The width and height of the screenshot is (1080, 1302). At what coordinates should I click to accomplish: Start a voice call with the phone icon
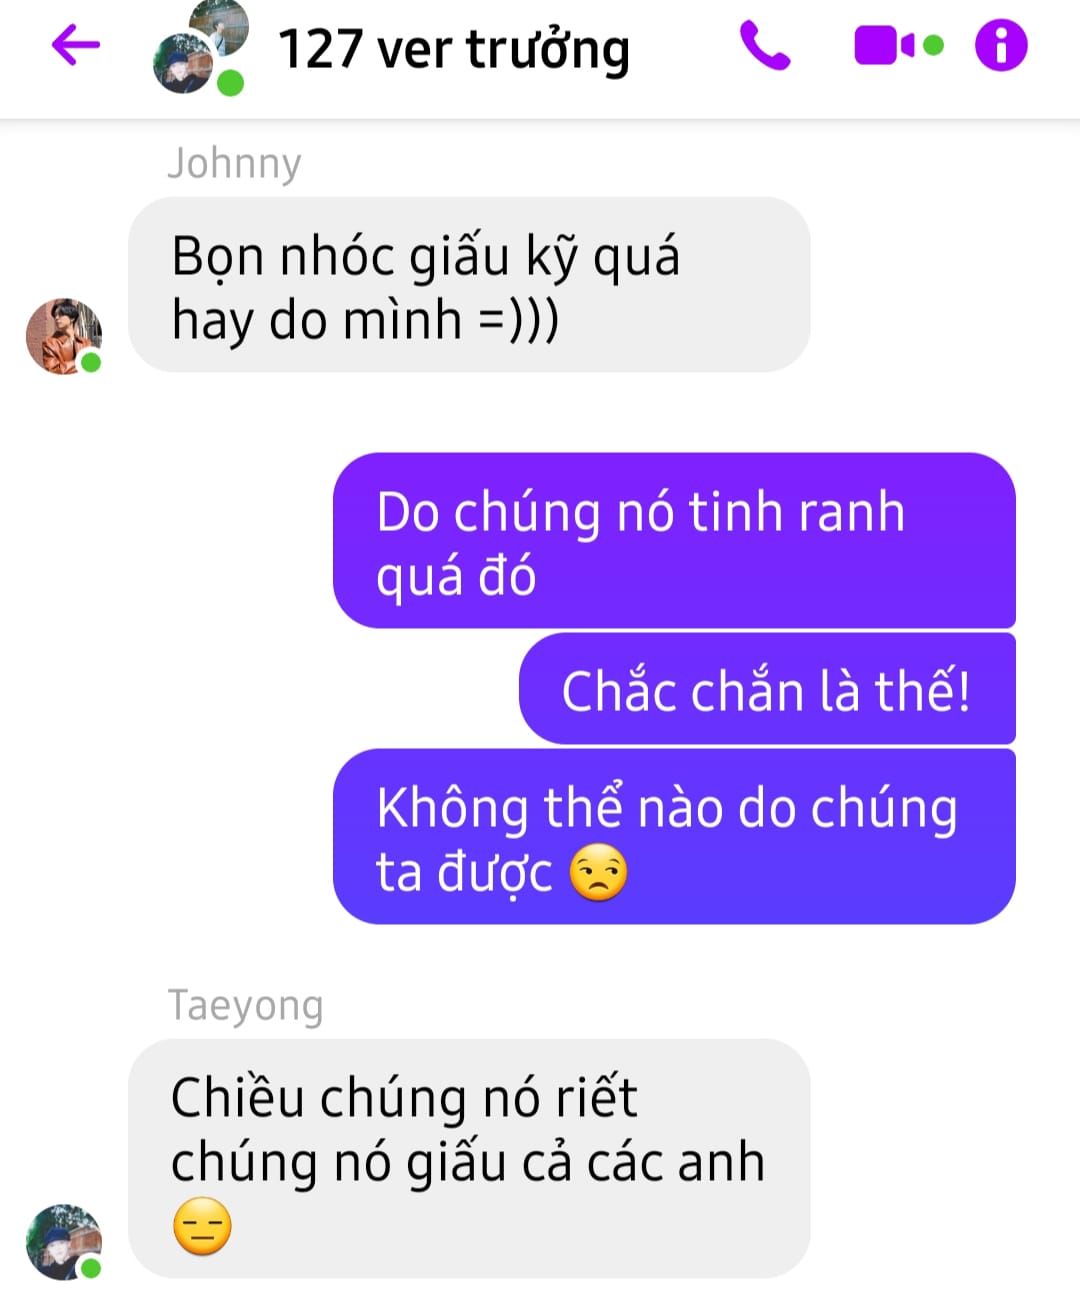click(x=765, y=46)
